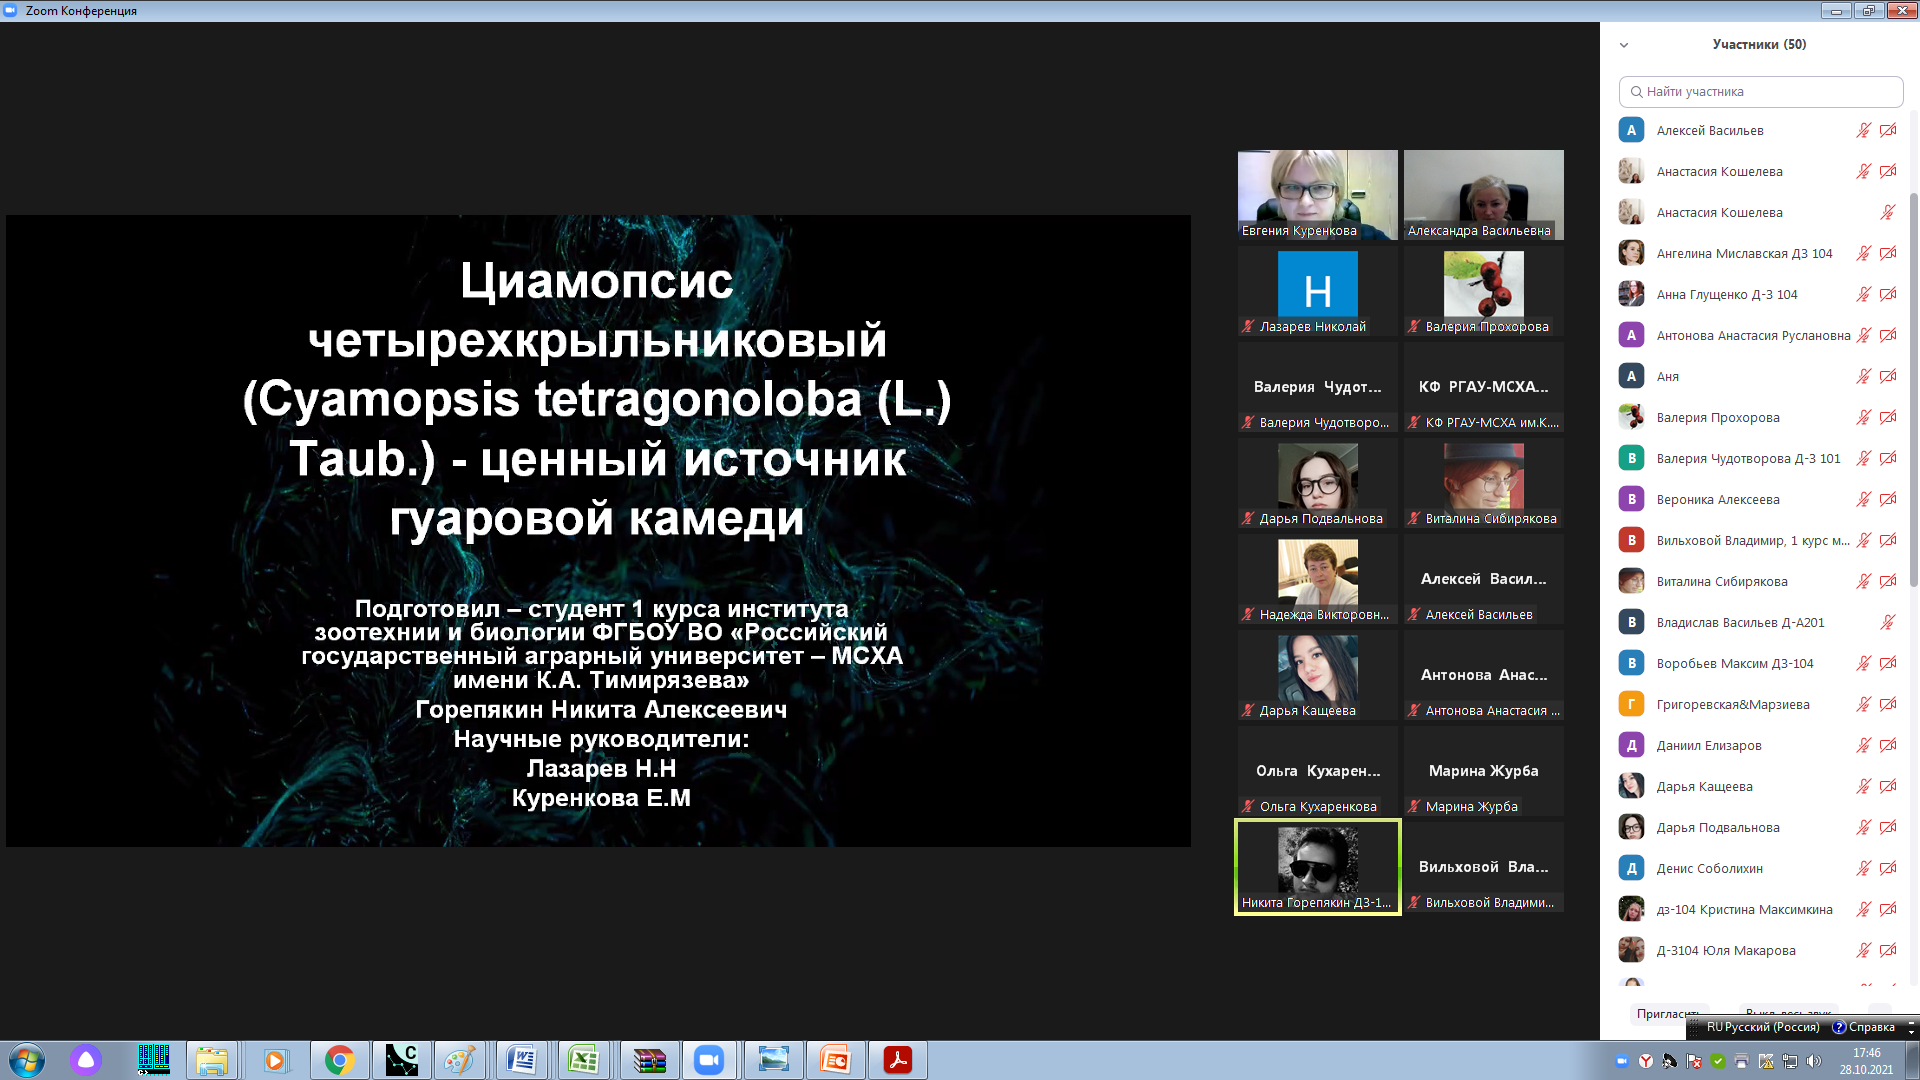
Task: Open Google Chrome from the taskbar
Action: point(340,1060)
